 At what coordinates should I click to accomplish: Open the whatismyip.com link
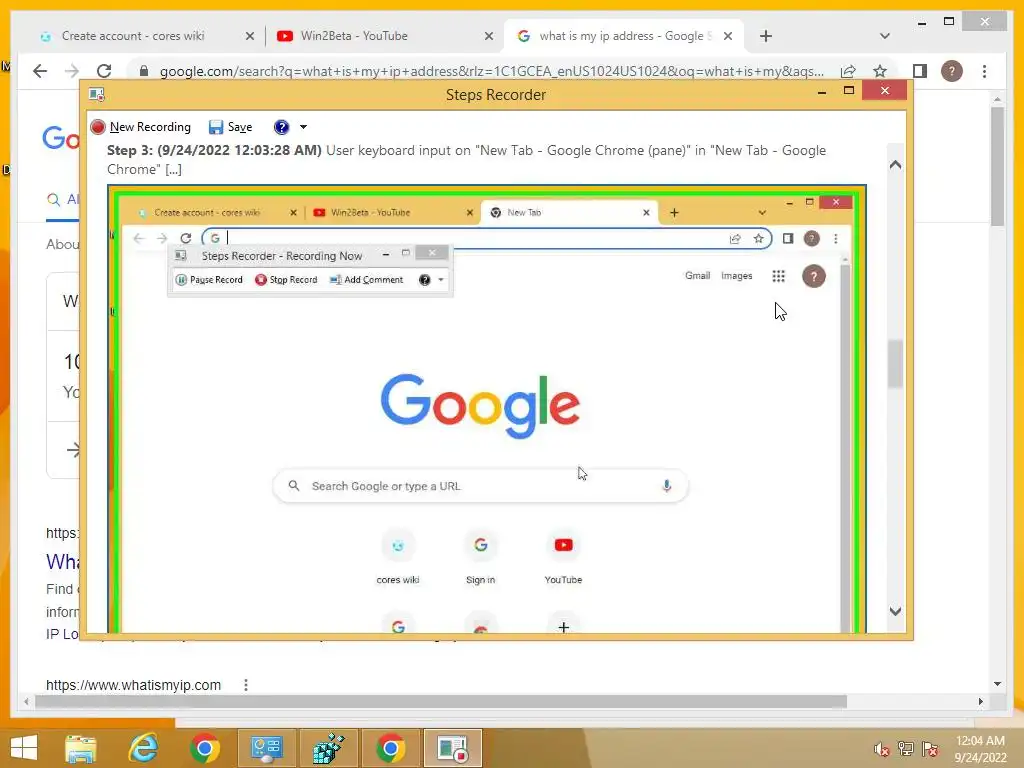click(133, 684)
